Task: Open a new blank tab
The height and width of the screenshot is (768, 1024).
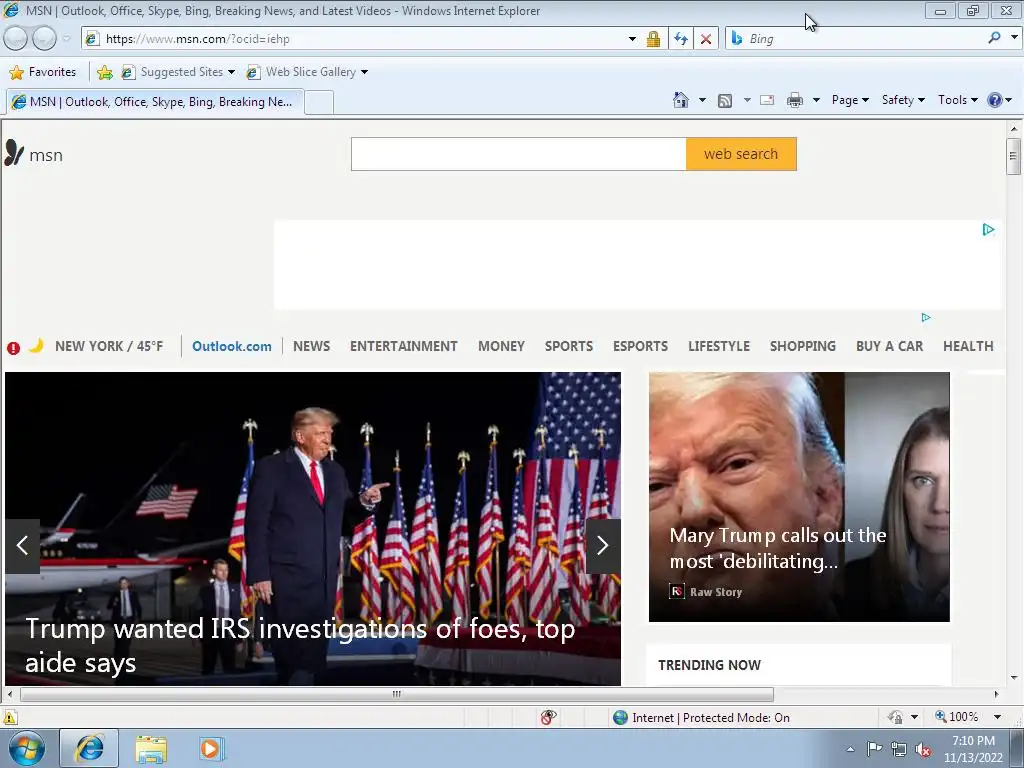Action: [319, 103]
